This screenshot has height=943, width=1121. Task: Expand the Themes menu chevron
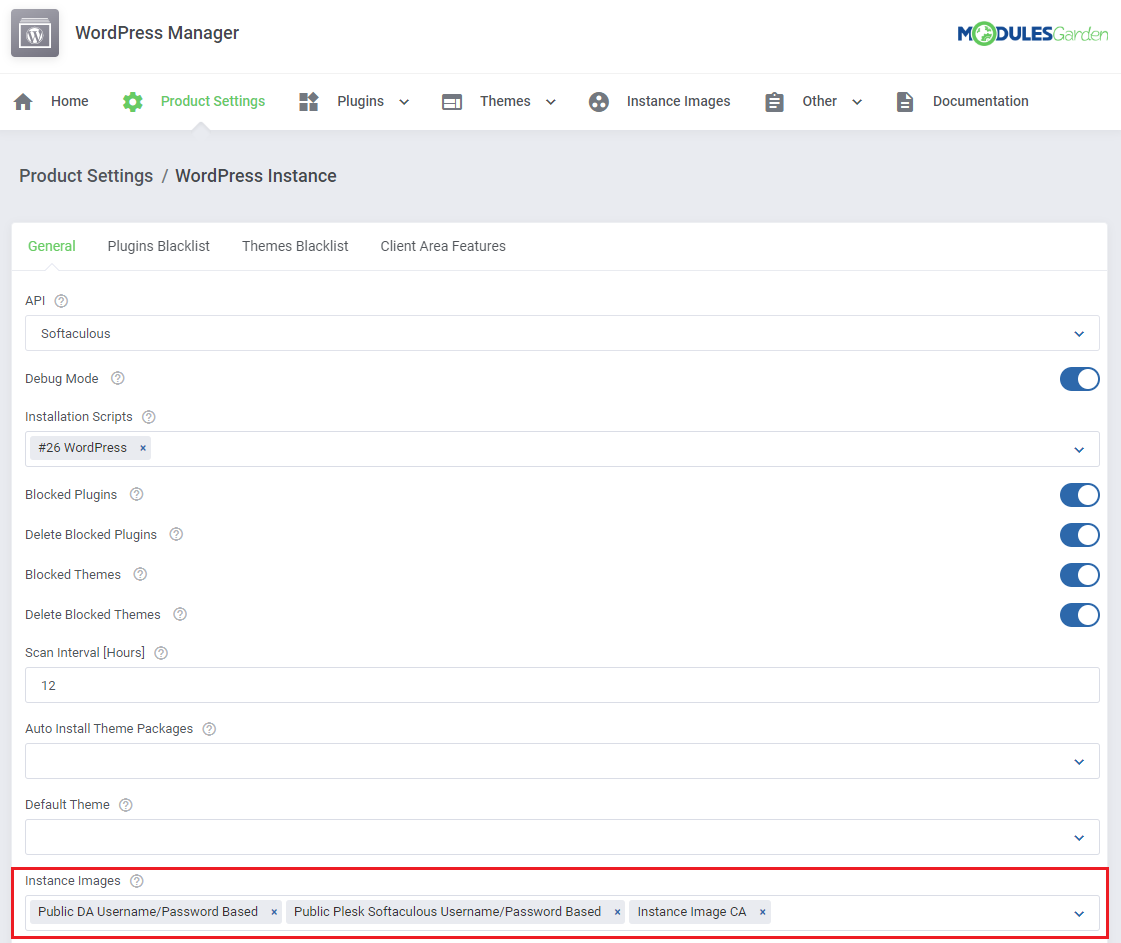[x=550, y=102]
